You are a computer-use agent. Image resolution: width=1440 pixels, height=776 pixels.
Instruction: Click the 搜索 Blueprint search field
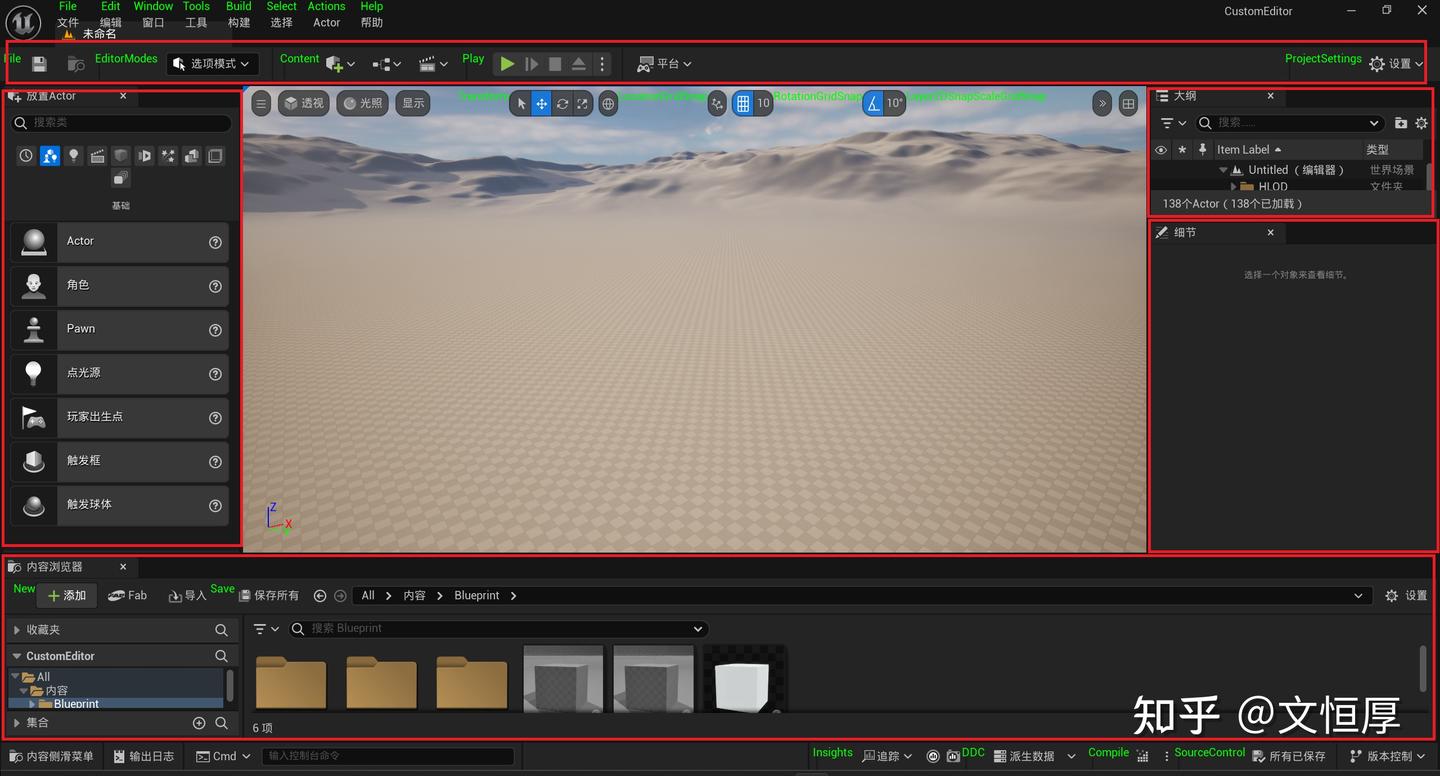[x=498, y=629]
